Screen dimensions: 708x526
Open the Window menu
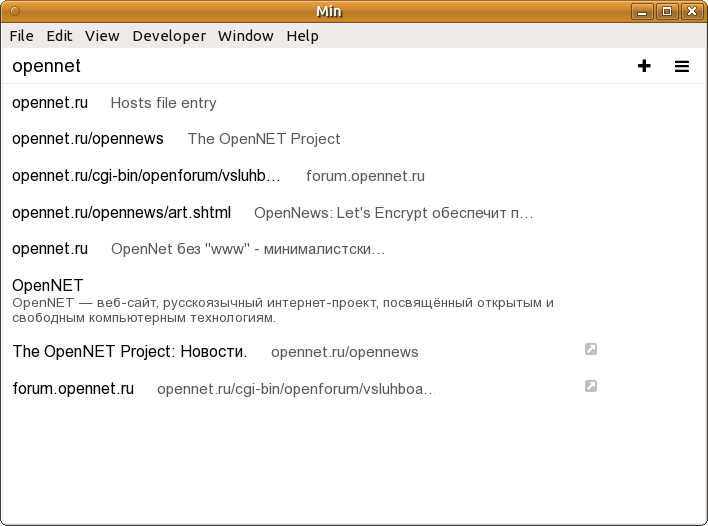click(x=246, y=36)
